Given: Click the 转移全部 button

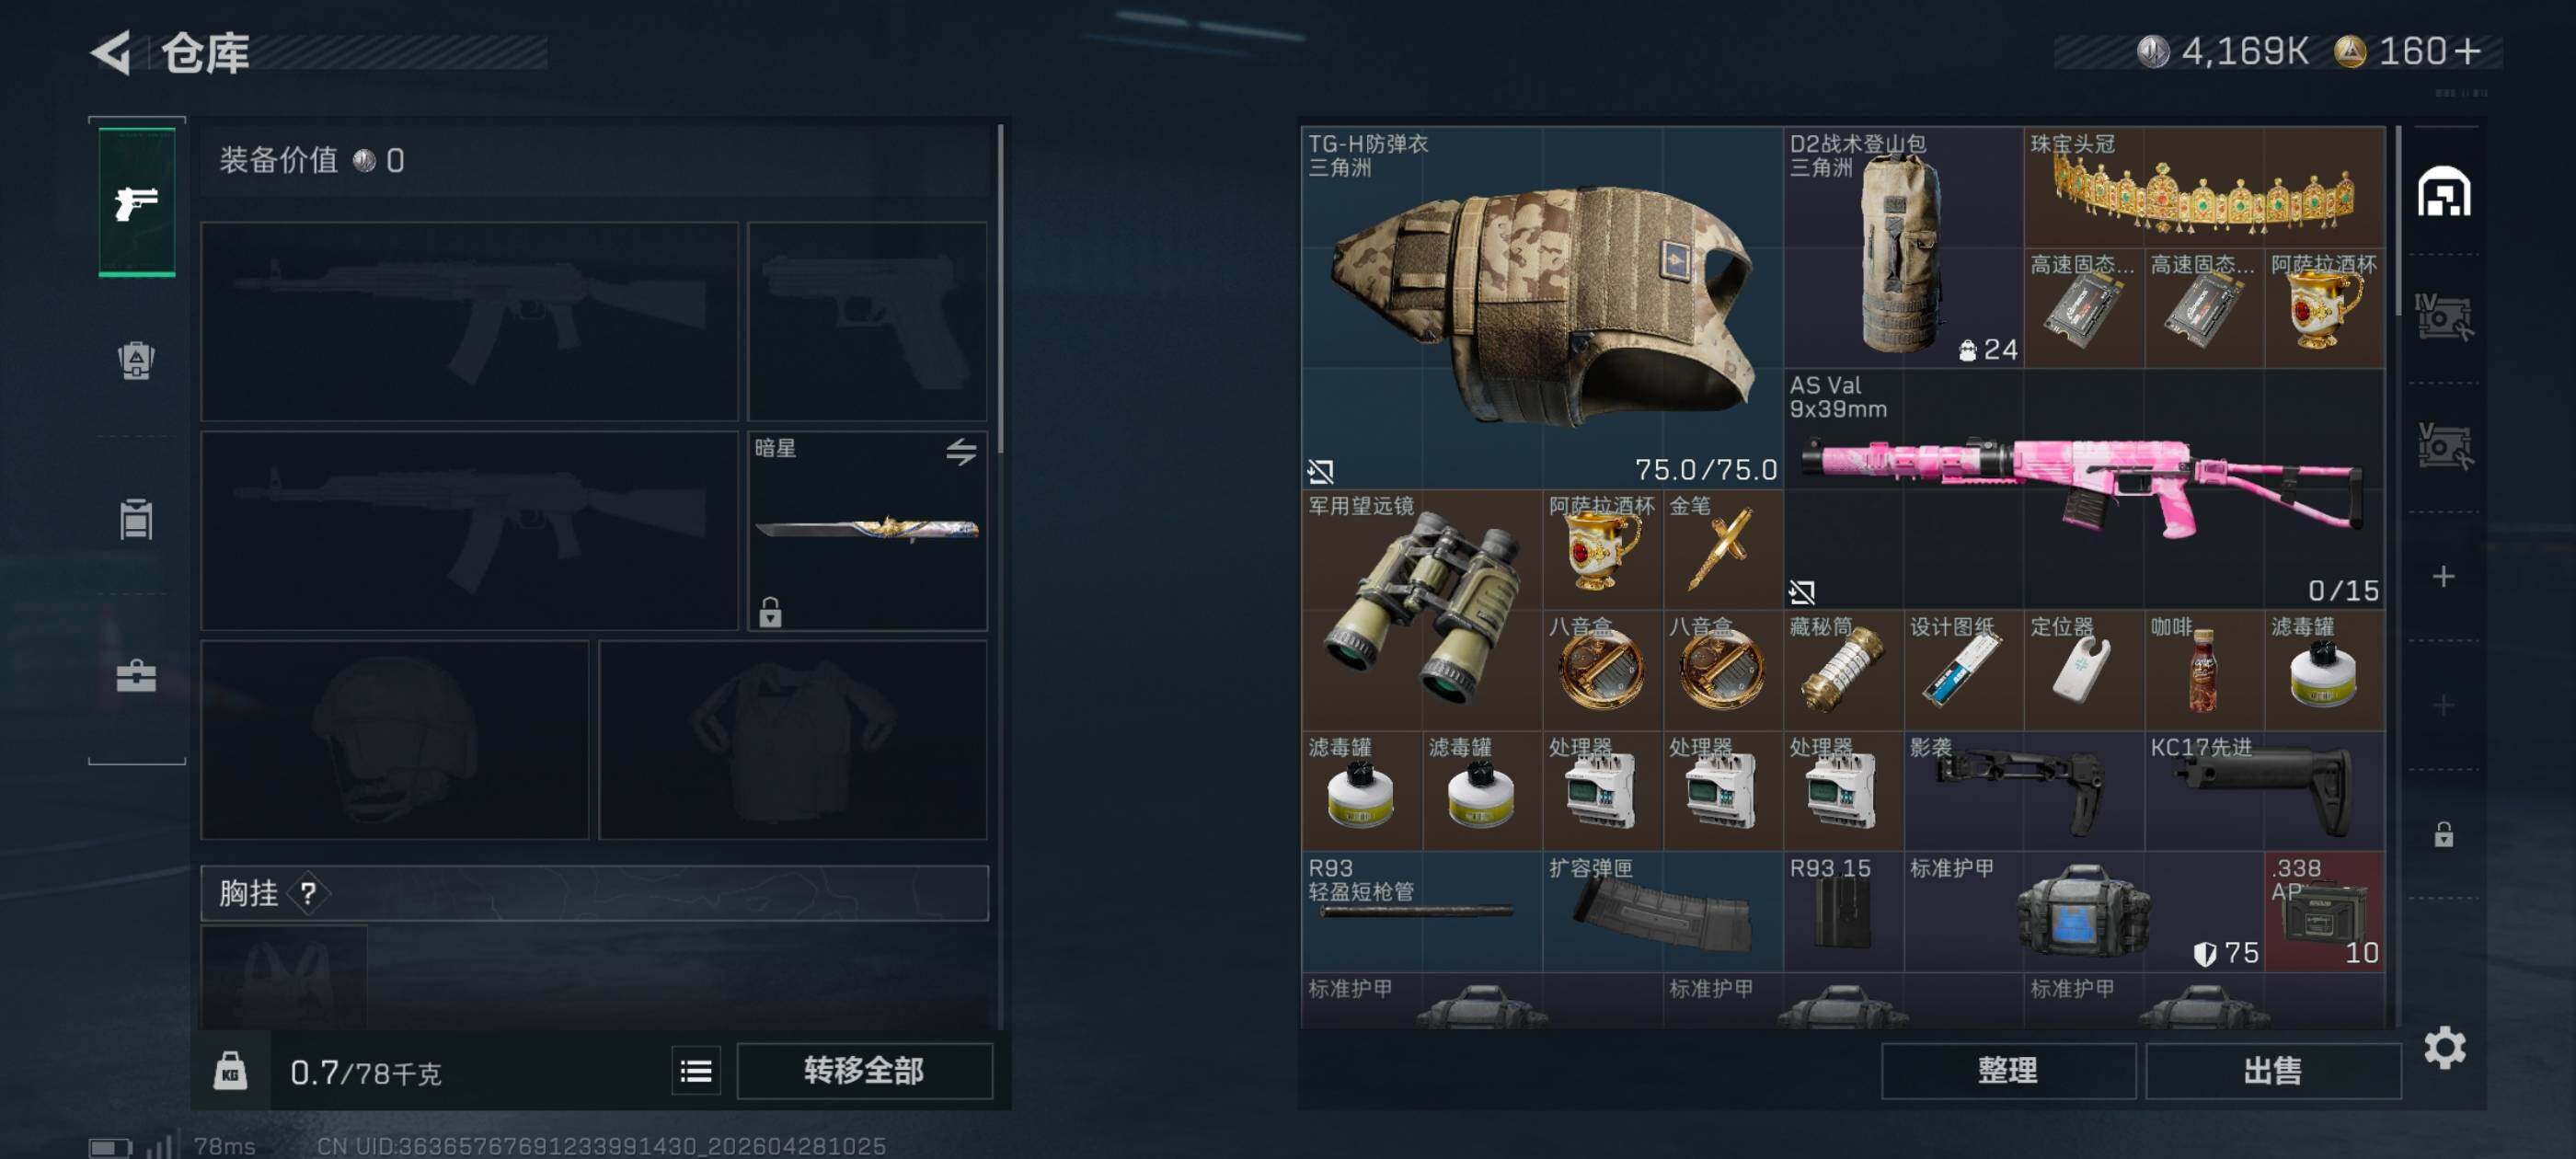Looking at the screenshot, I should (x=864, y=1071).
